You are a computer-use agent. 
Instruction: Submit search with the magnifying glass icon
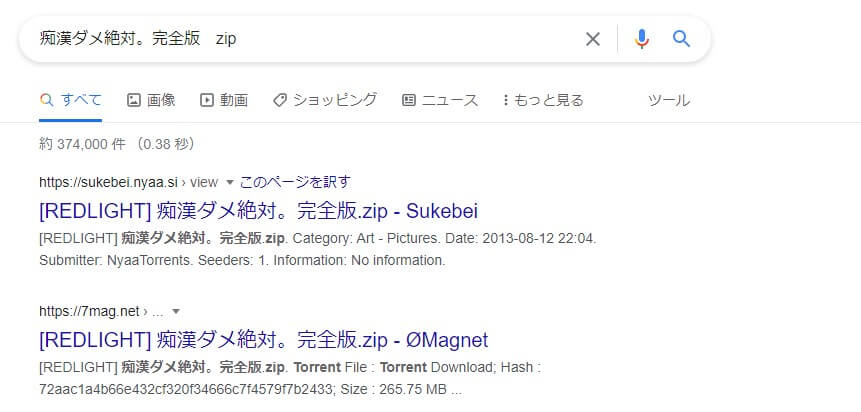(681, 38)
